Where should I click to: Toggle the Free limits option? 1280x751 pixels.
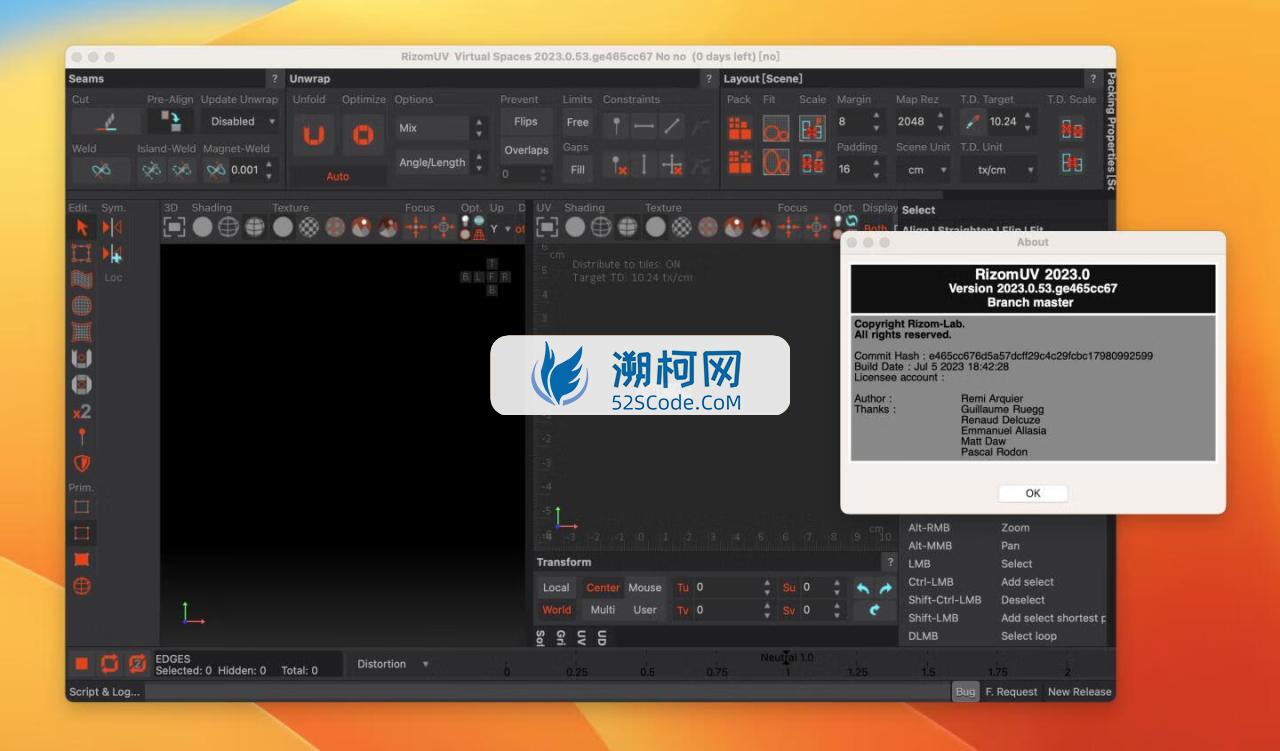(x=577, y=122)
